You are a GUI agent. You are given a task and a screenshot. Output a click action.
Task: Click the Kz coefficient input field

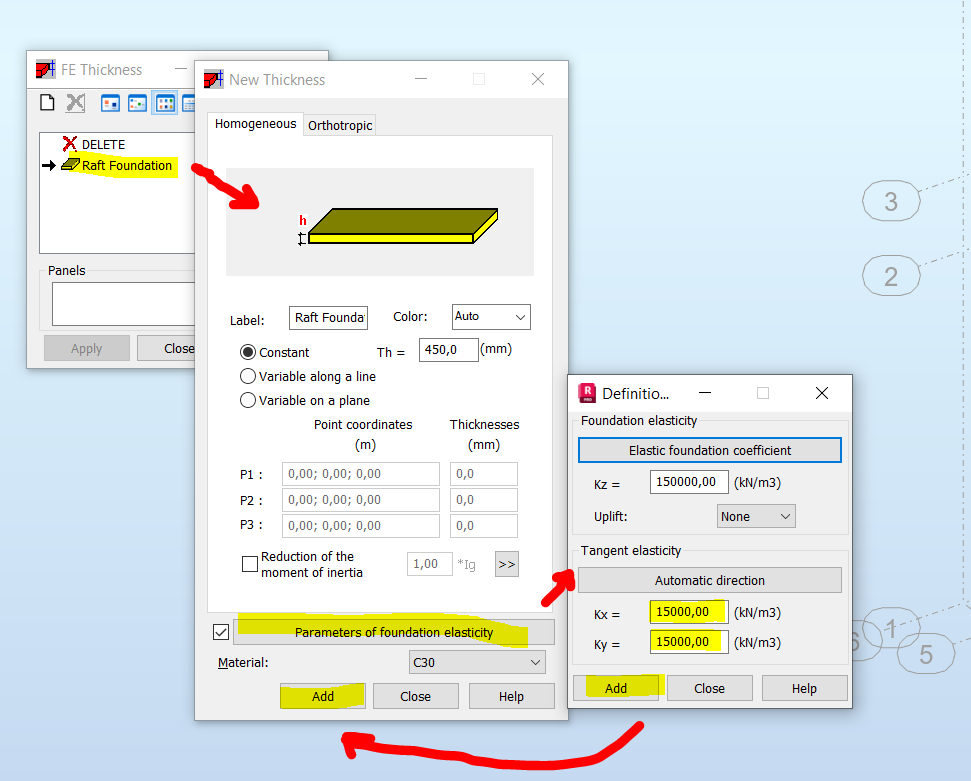tap(688, 482)
